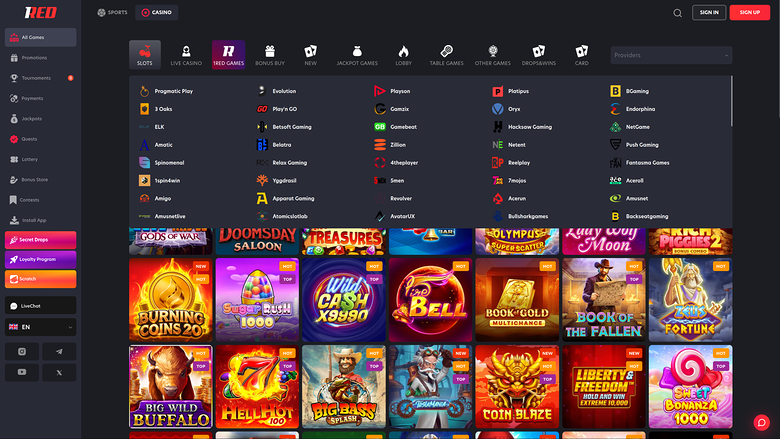780x439 pixels.
Task: Open the YouTube social icon
Action: [22, 372]
